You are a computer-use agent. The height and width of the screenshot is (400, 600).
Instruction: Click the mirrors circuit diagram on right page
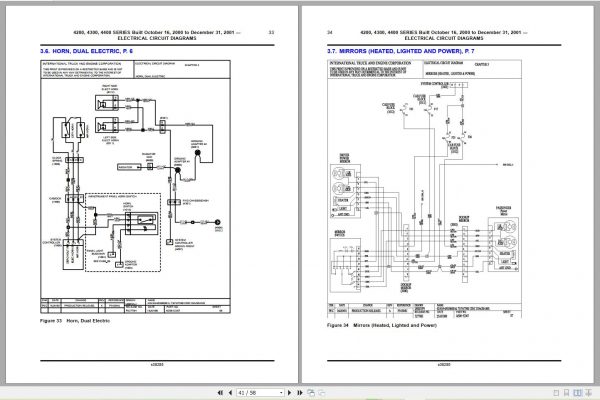click(424, 189)
